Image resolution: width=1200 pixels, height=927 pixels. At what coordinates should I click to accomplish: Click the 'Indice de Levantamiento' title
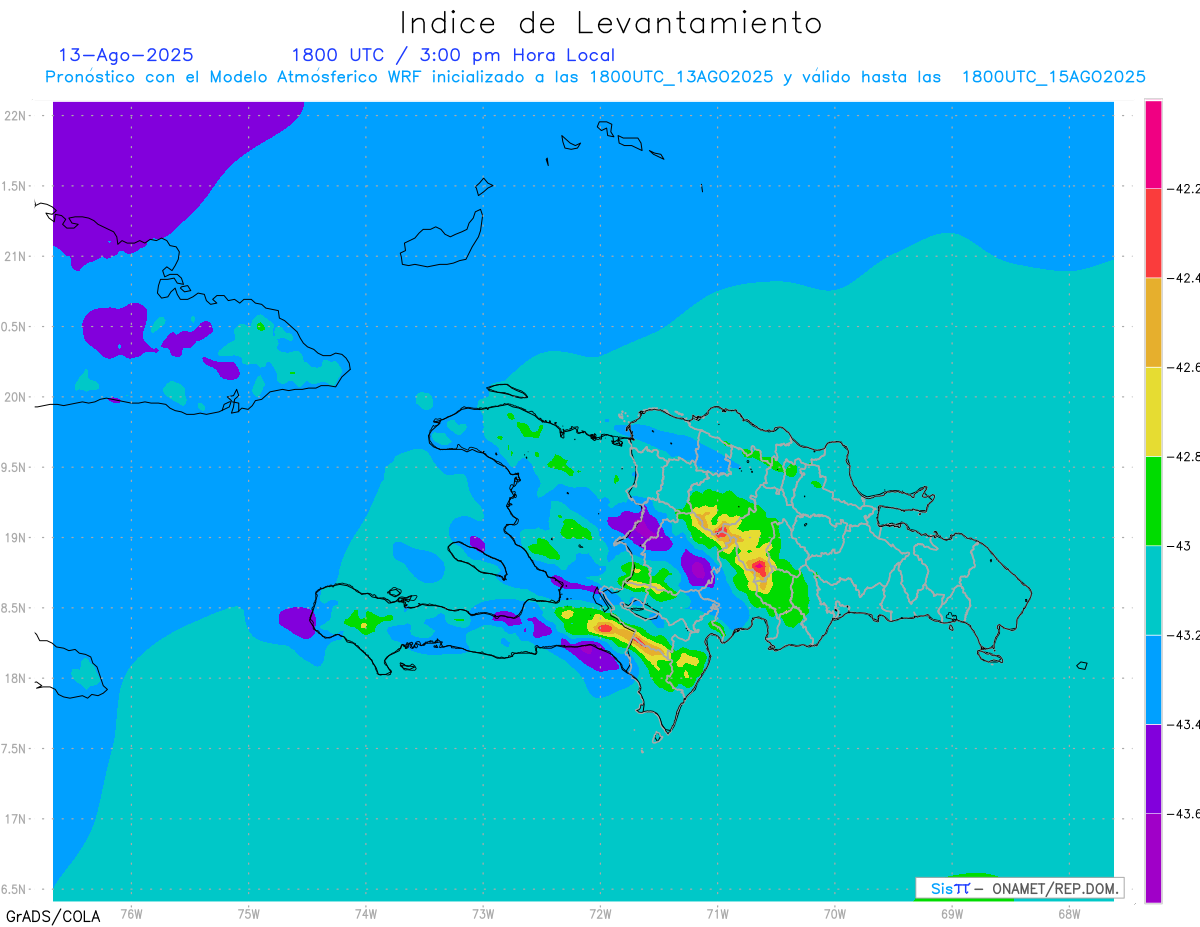coord(611,22)
